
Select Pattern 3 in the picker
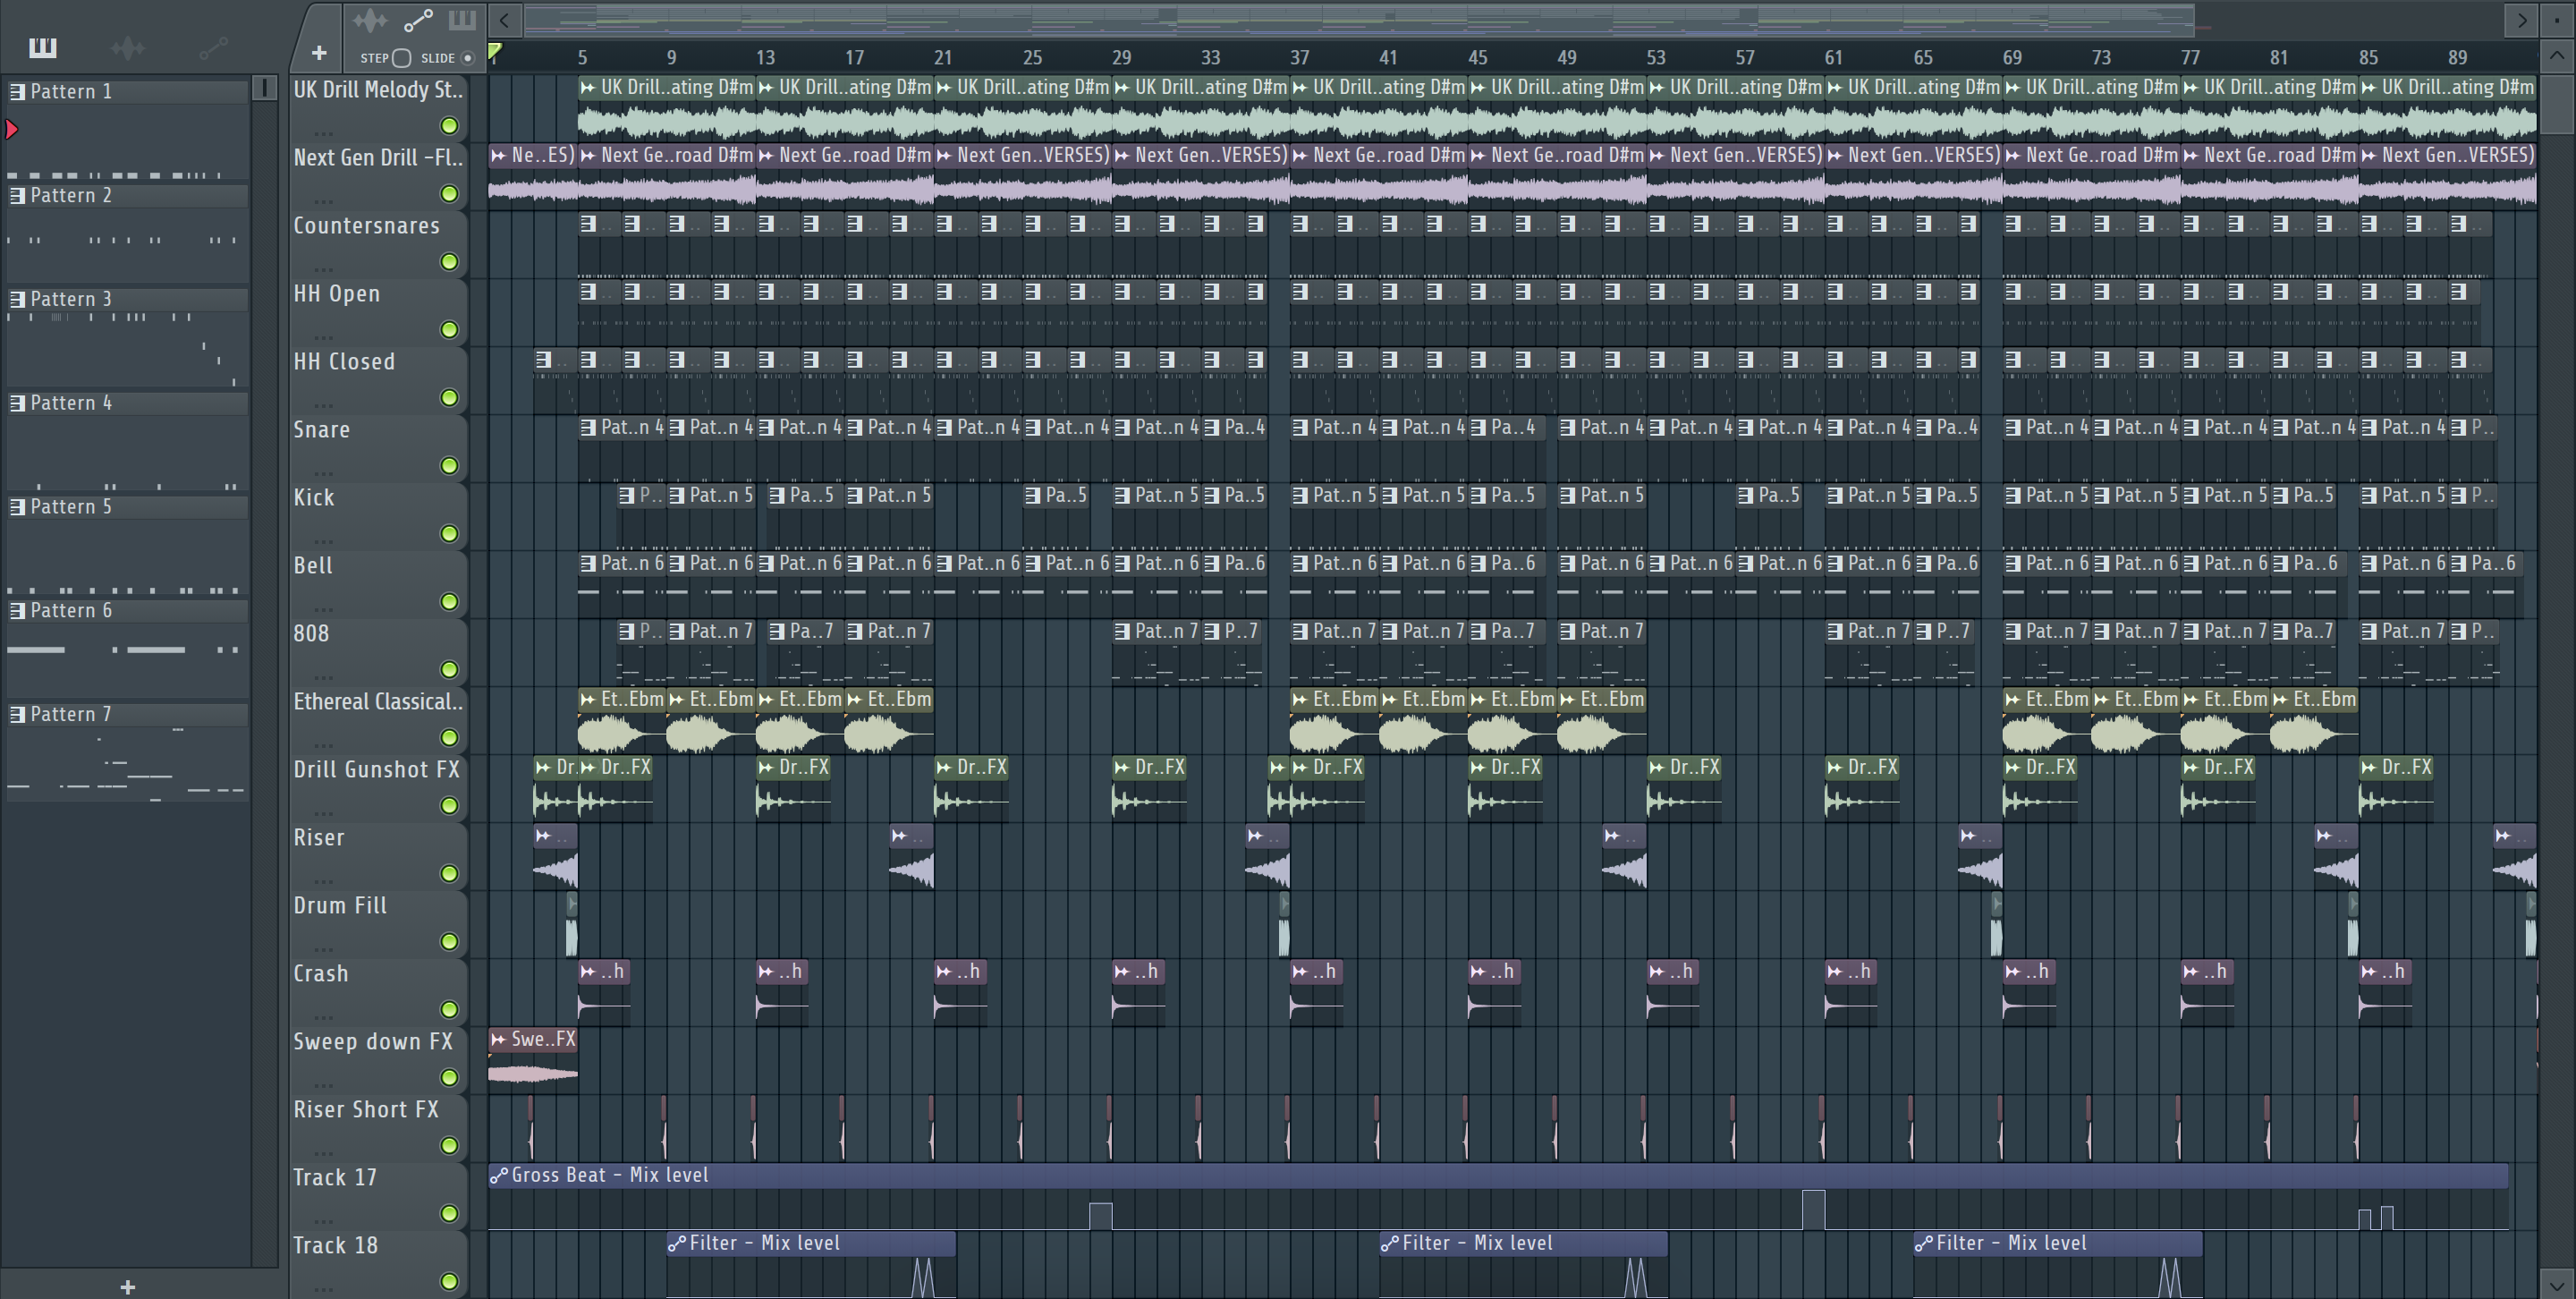(x=127, y=300)
